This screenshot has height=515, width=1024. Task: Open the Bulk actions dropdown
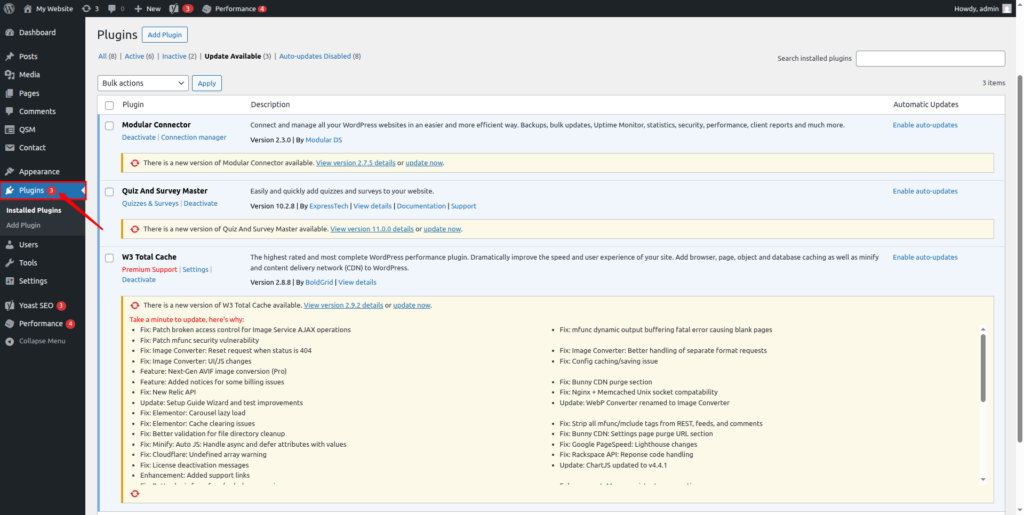(143, 84)
